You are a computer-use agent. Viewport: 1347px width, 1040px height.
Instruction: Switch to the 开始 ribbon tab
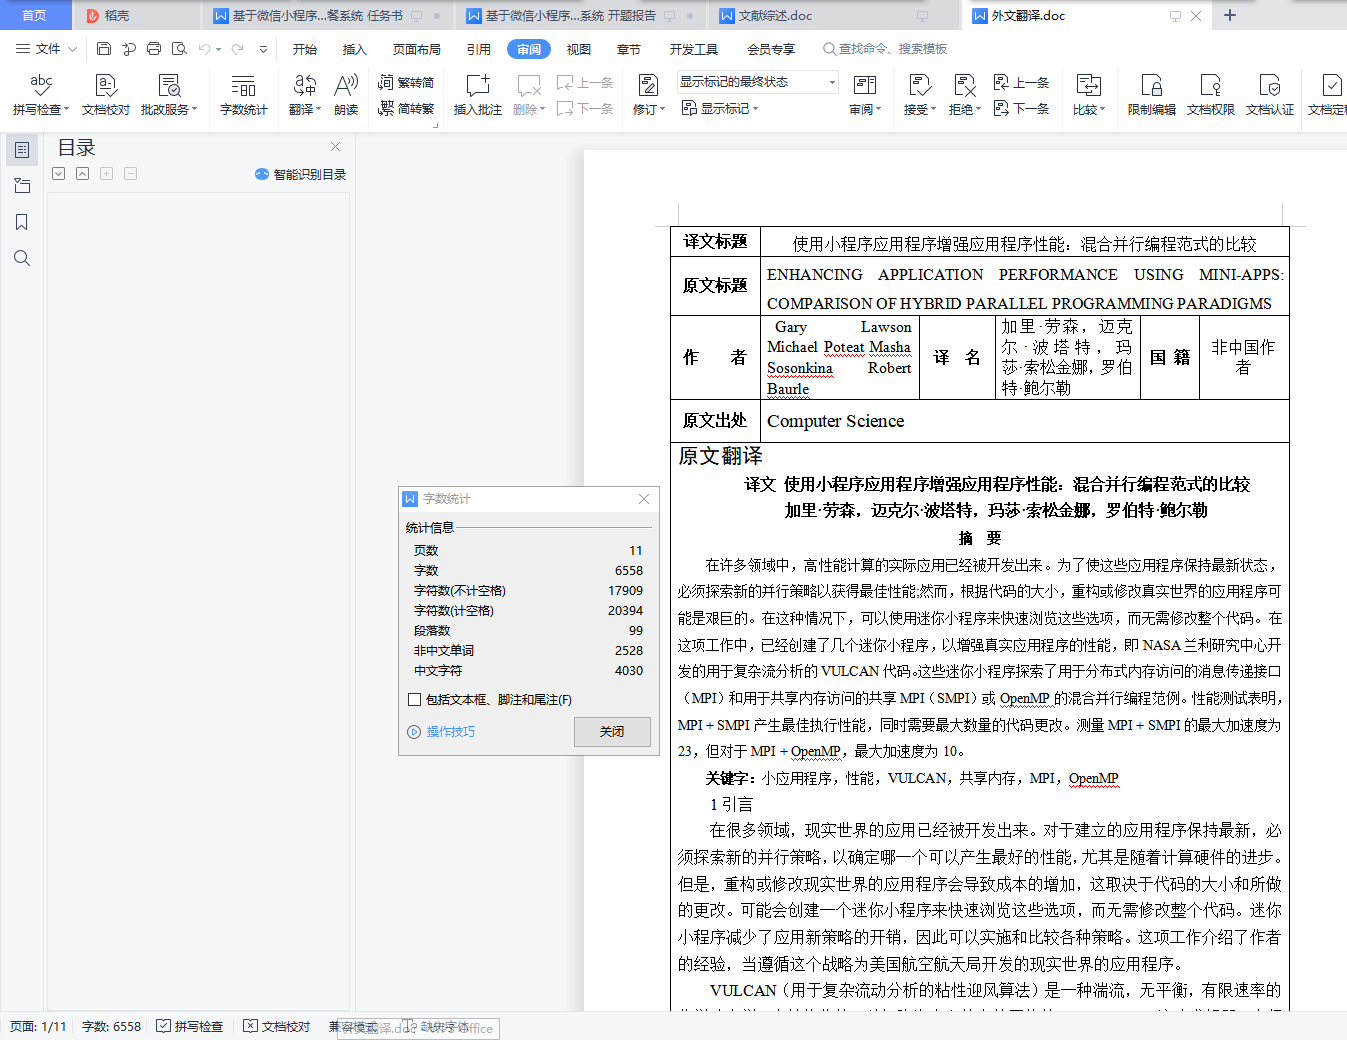click(x=305, y=49)
